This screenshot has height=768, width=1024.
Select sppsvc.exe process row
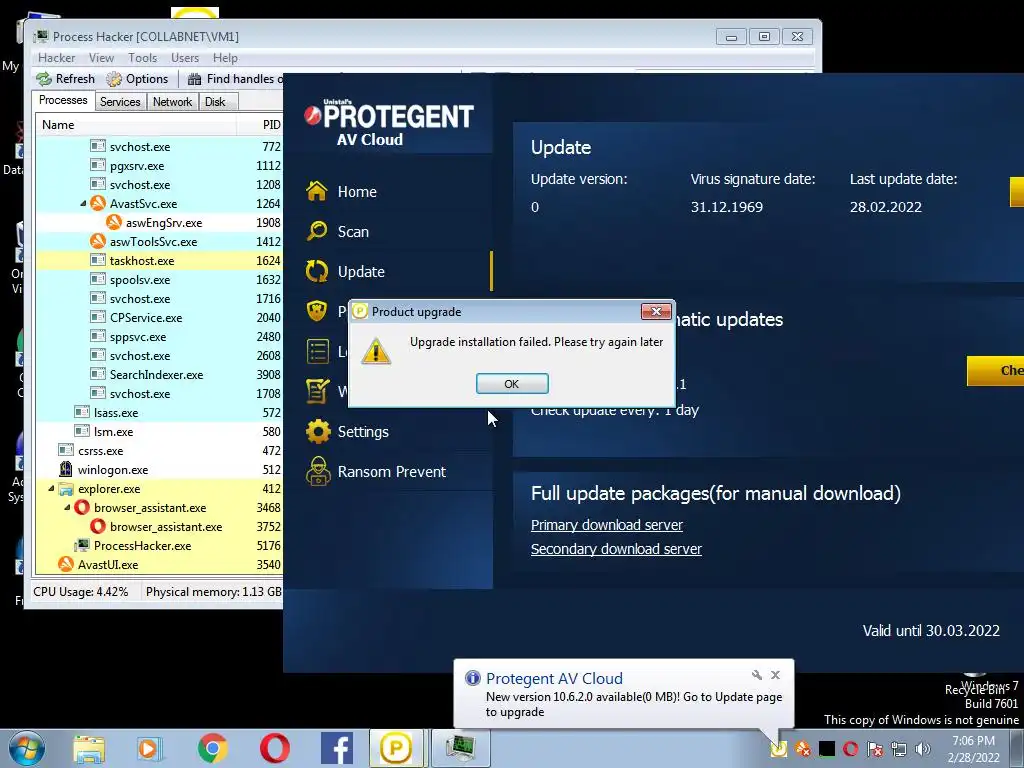[x=159, y=337]
